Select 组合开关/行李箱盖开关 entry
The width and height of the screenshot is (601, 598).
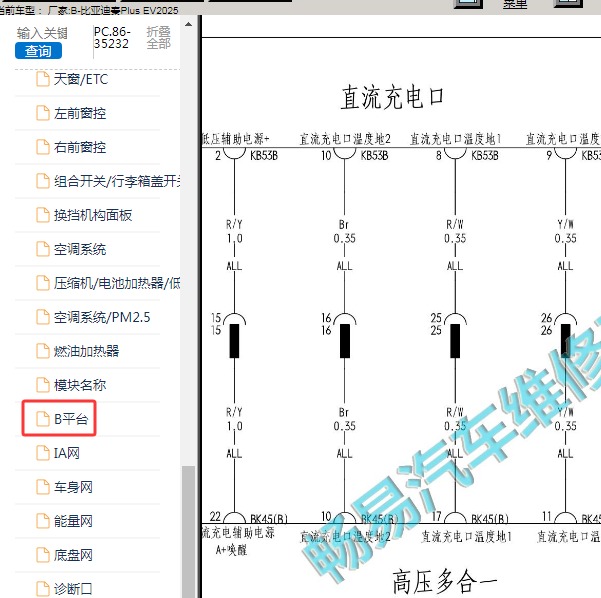point(117,181)
